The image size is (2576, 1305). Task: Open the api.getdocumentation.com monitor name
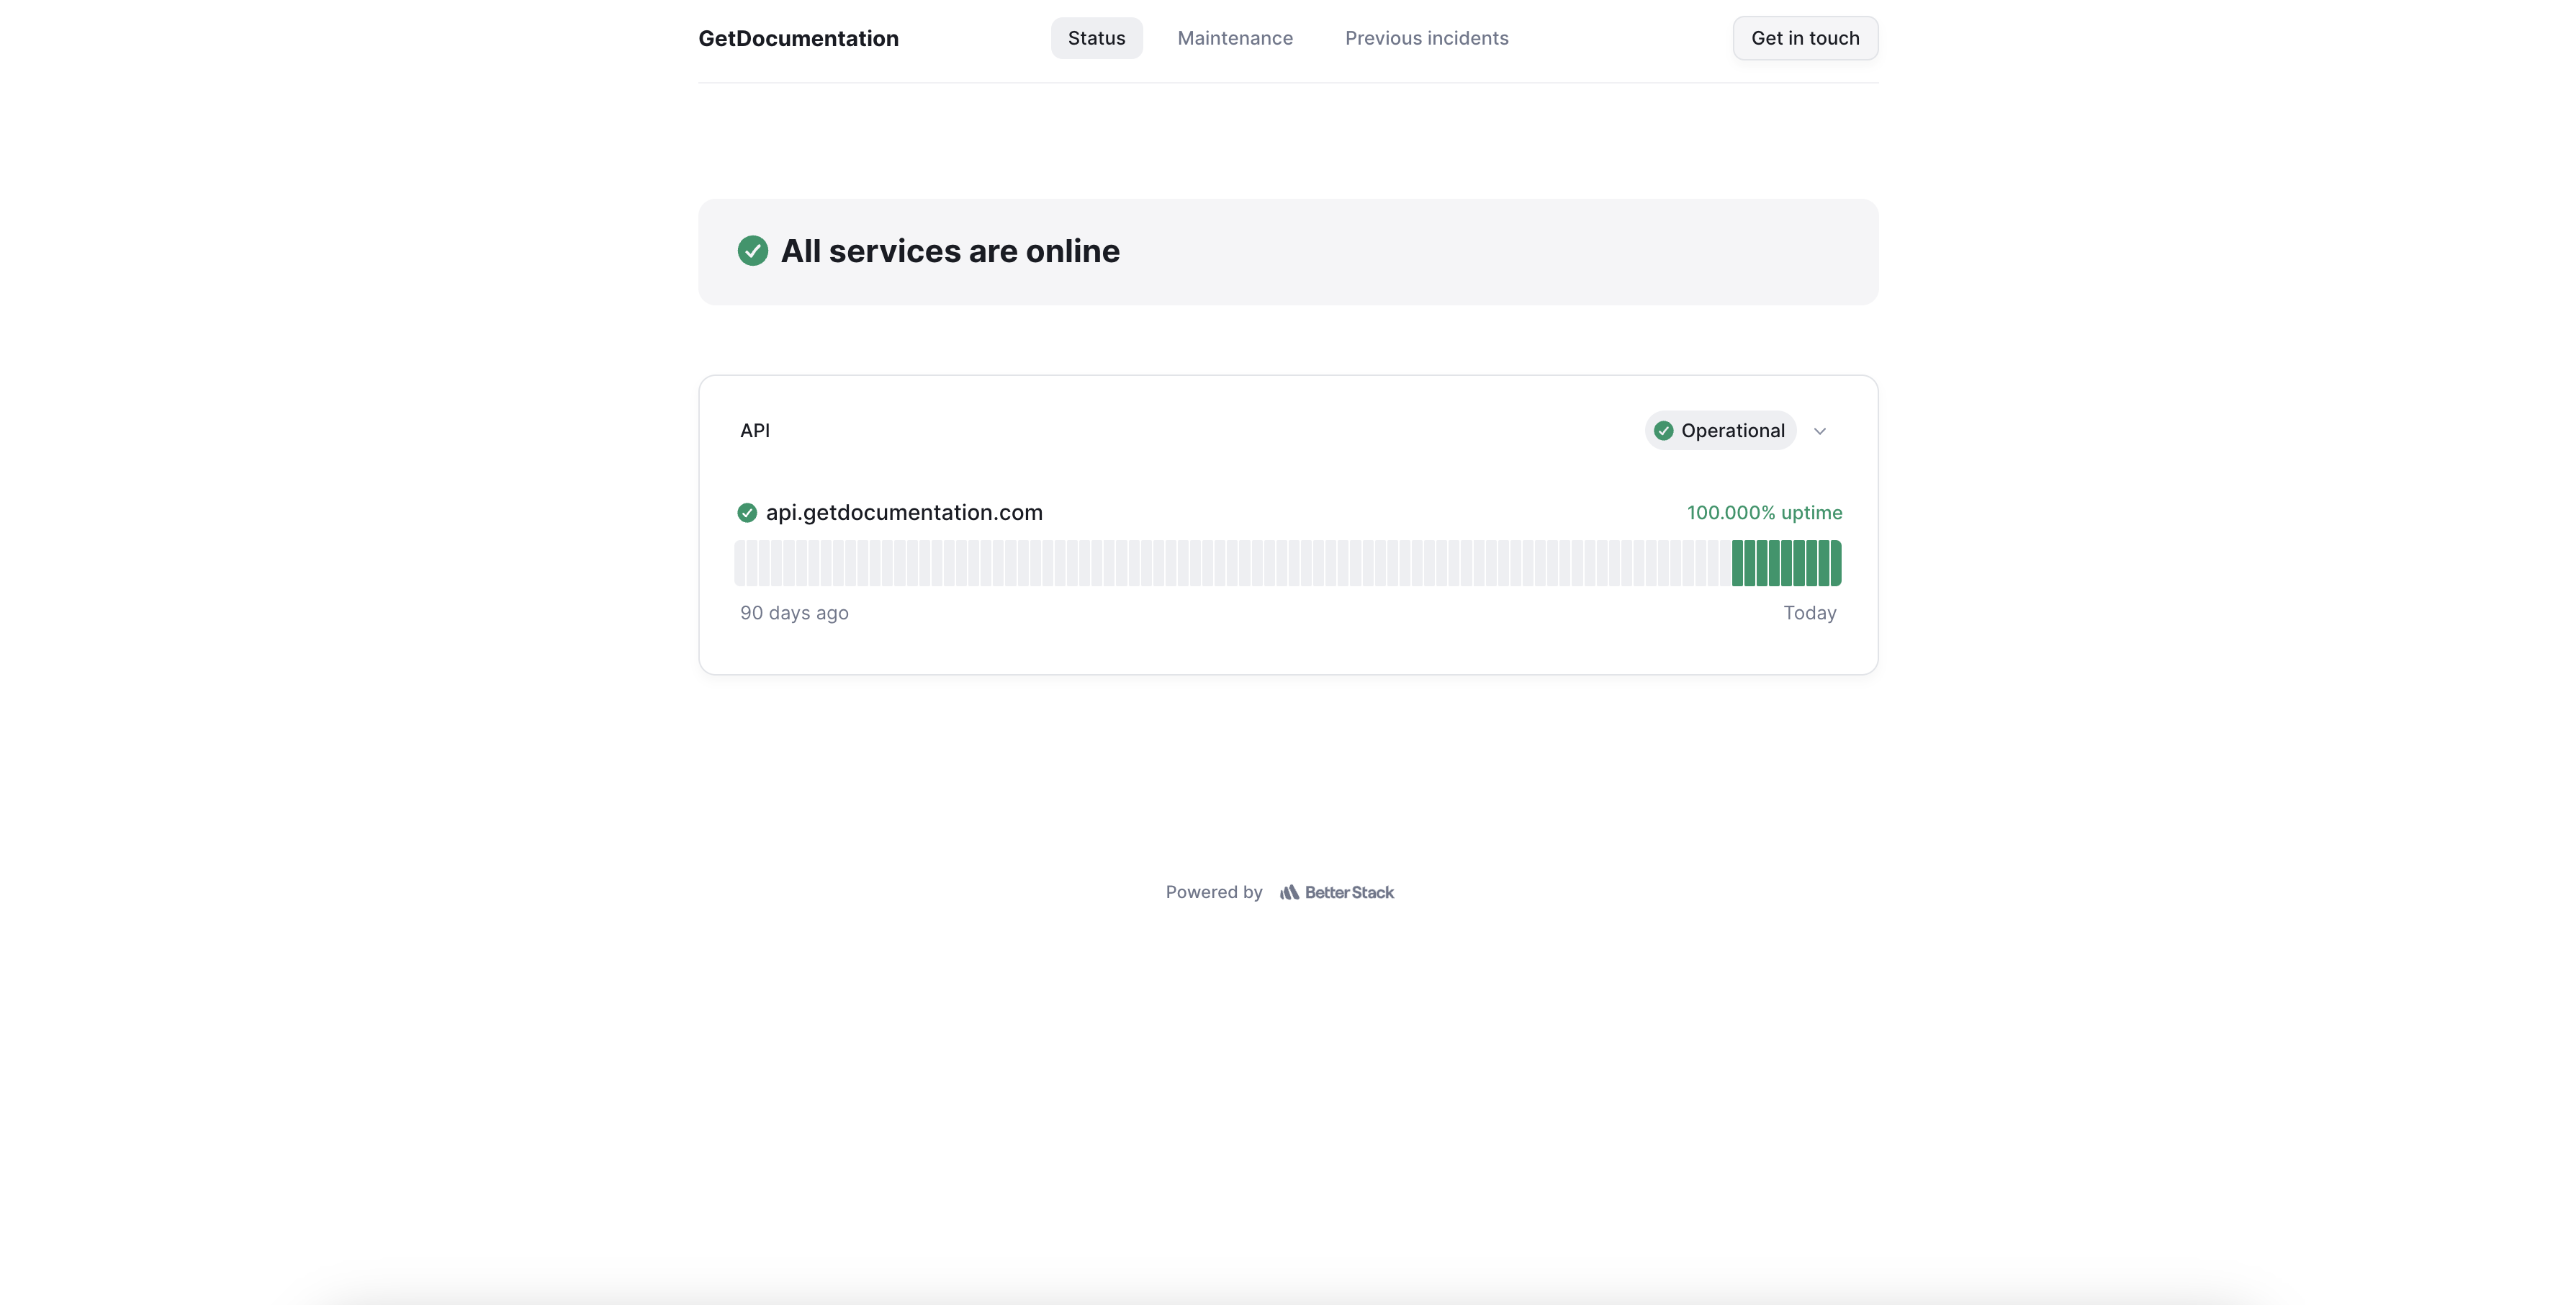click(x=903, y=512)
